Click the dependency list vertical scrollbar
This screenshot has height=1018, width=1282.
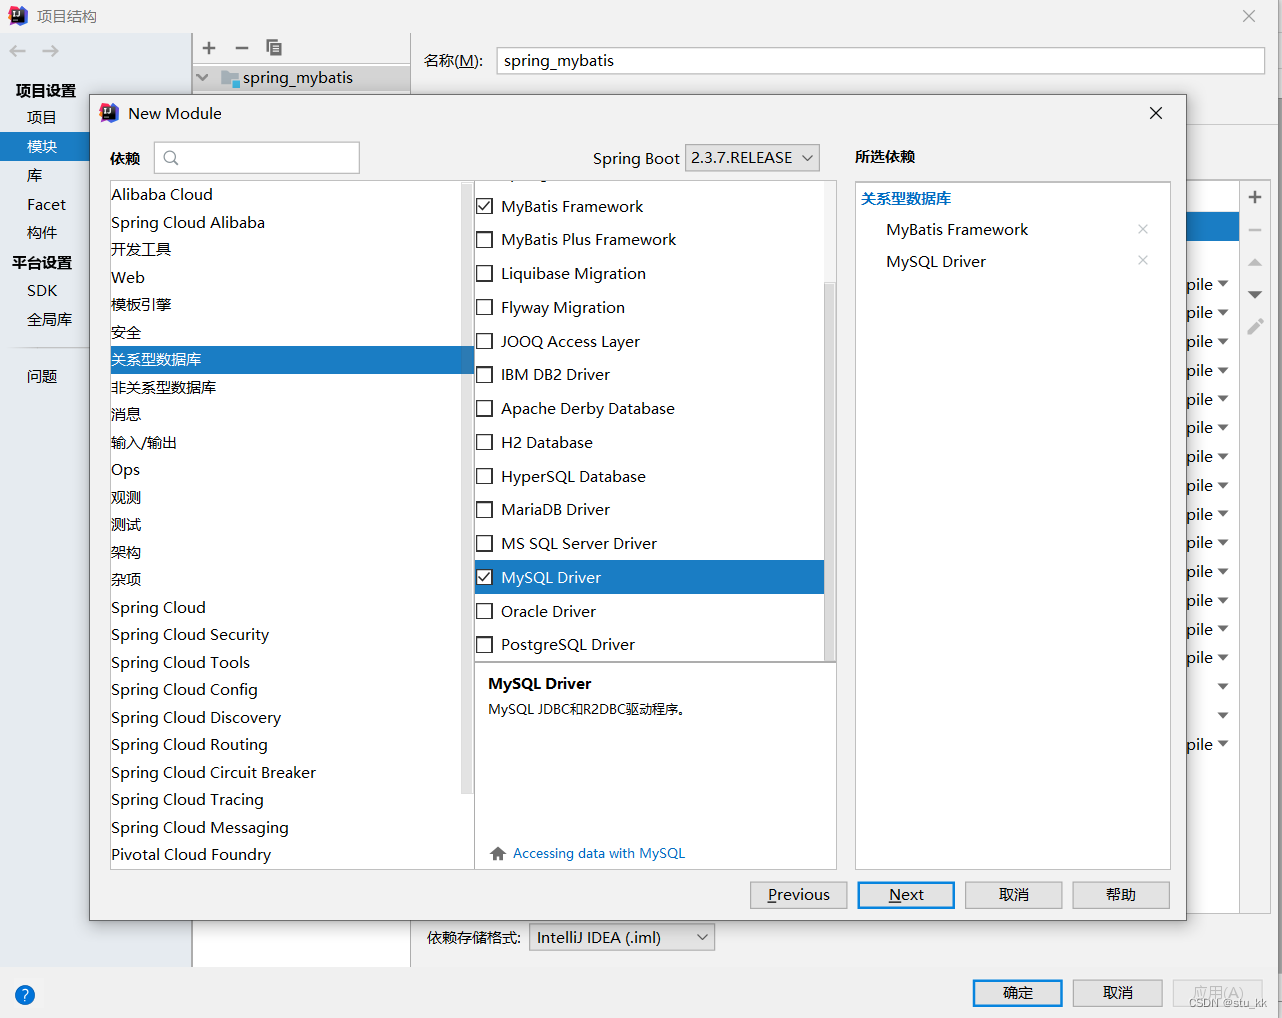pyautogui.click(x=829, y=471)
